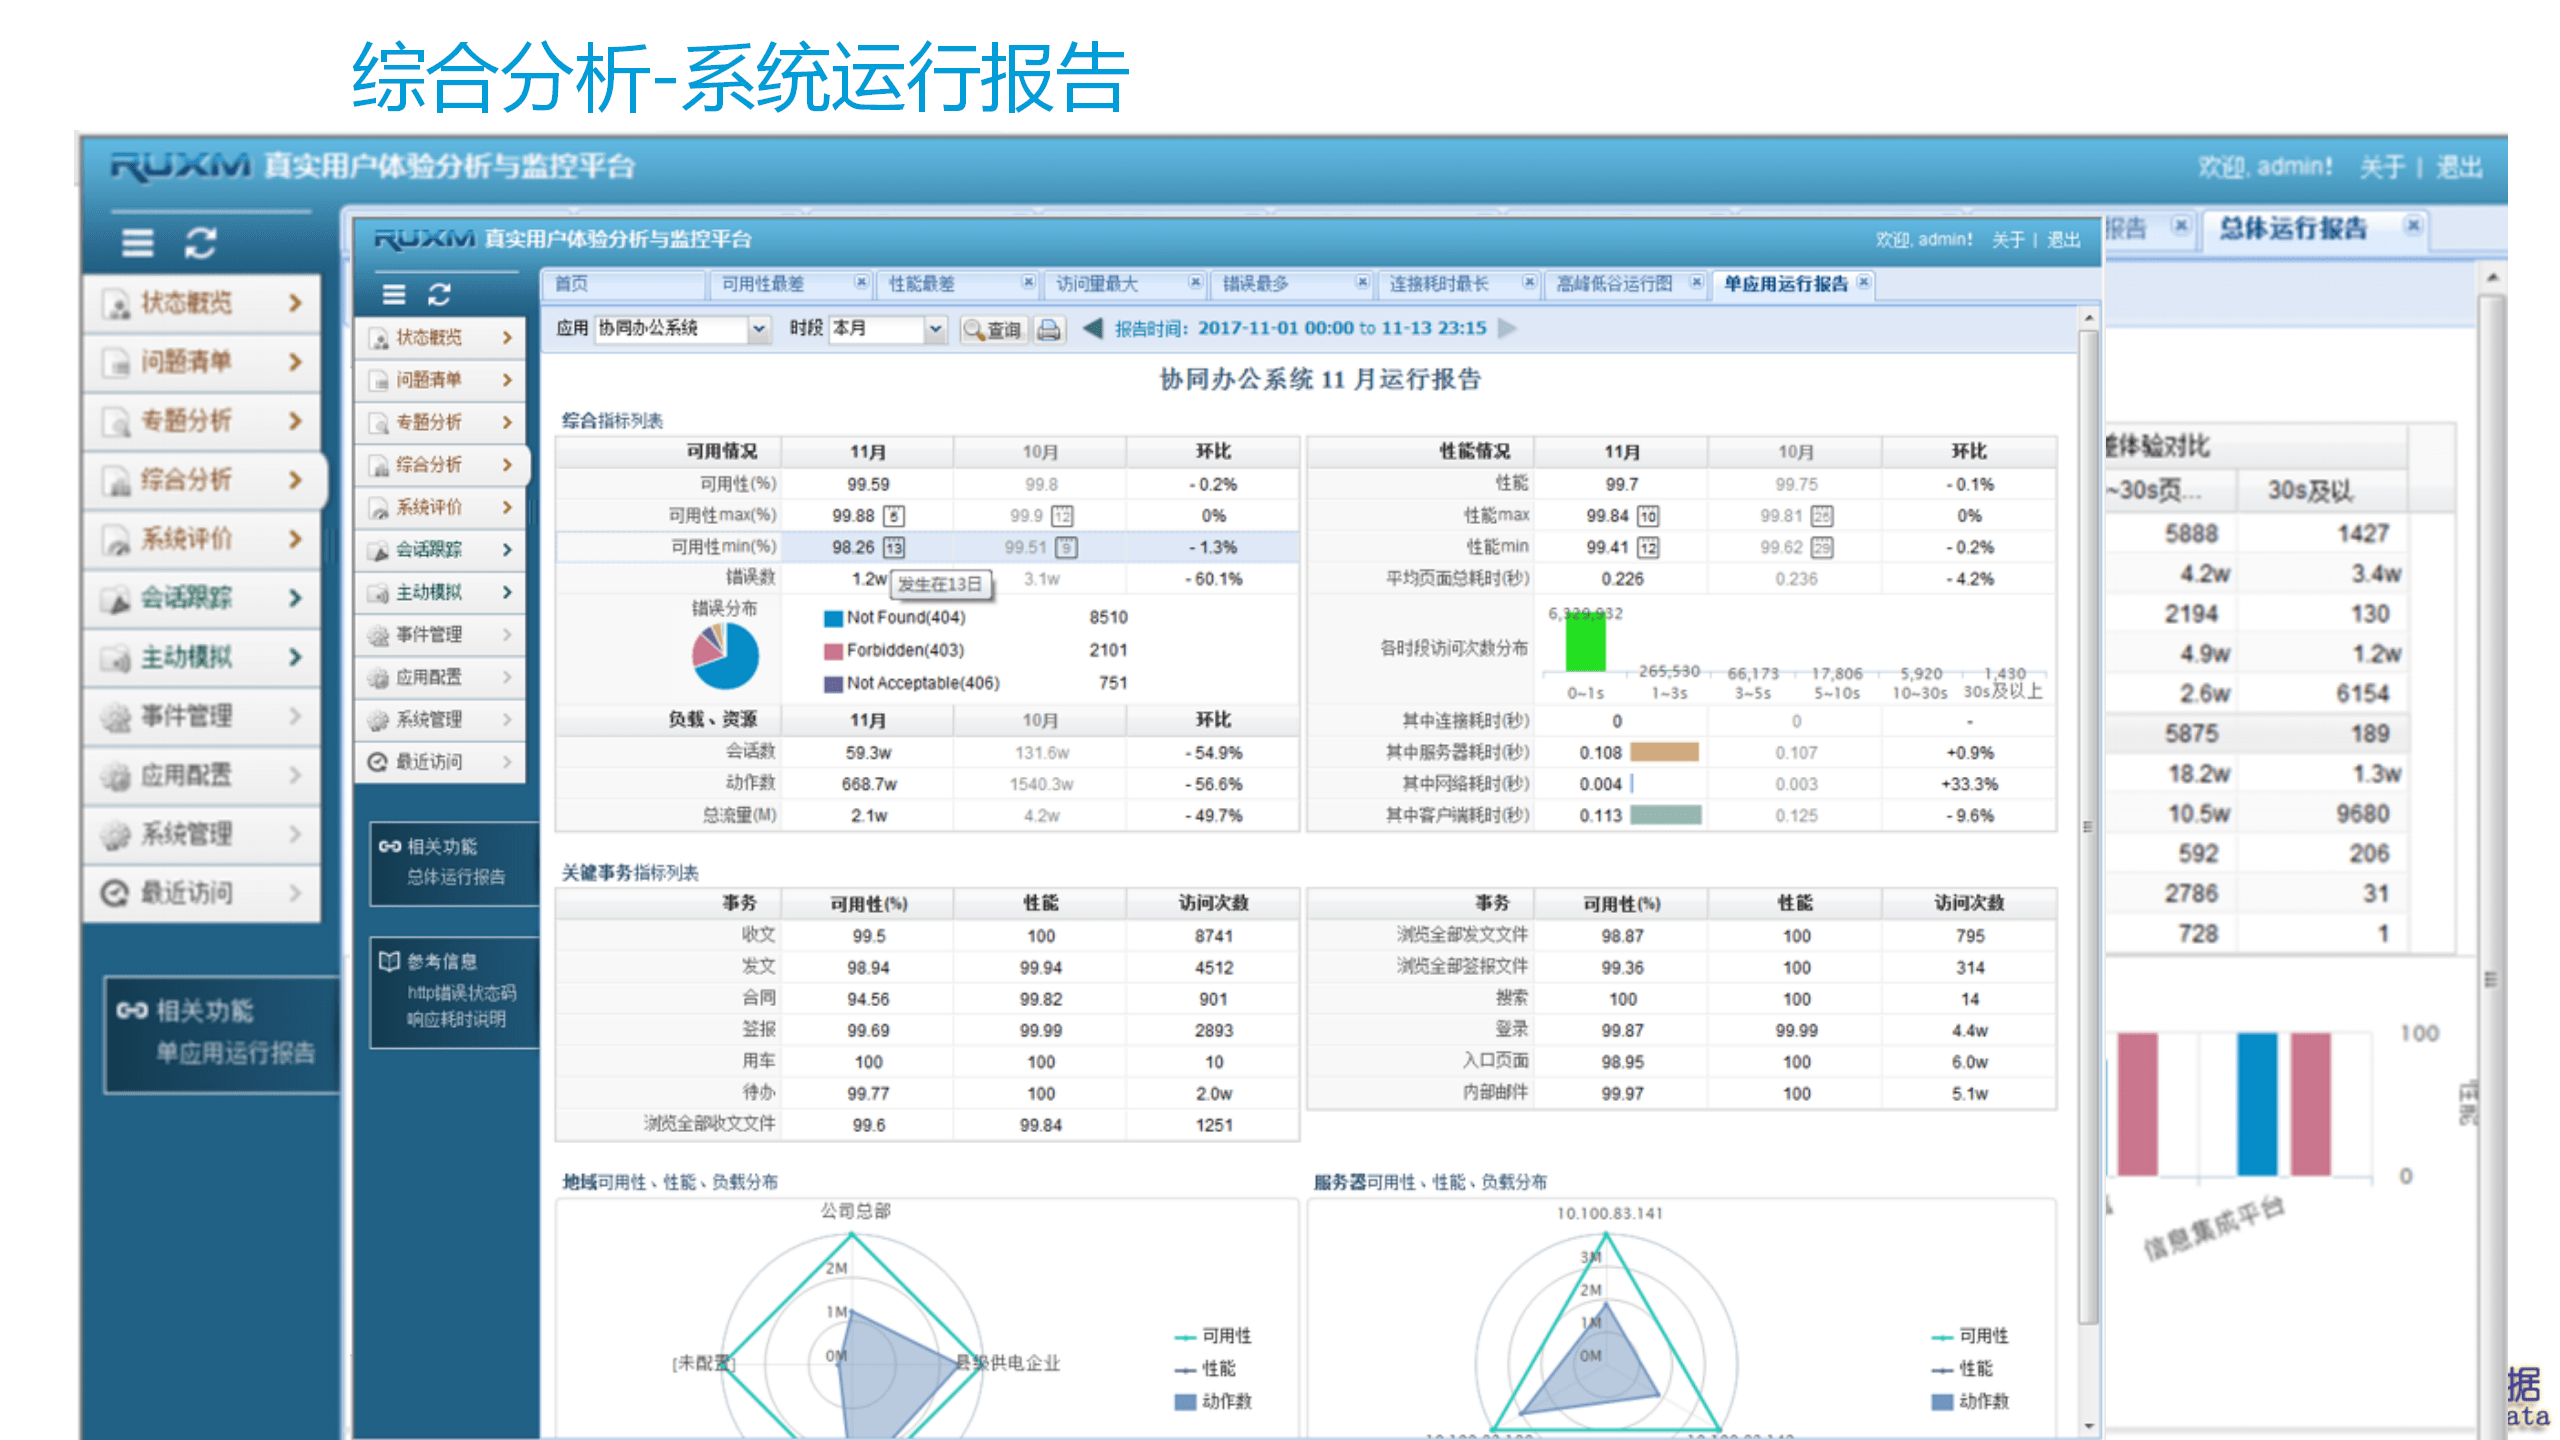Image resolution: width=2560 pixels, height=1440 pixels.
Task: Click the inner window refresh icon
Action: [x=439, y=294]
